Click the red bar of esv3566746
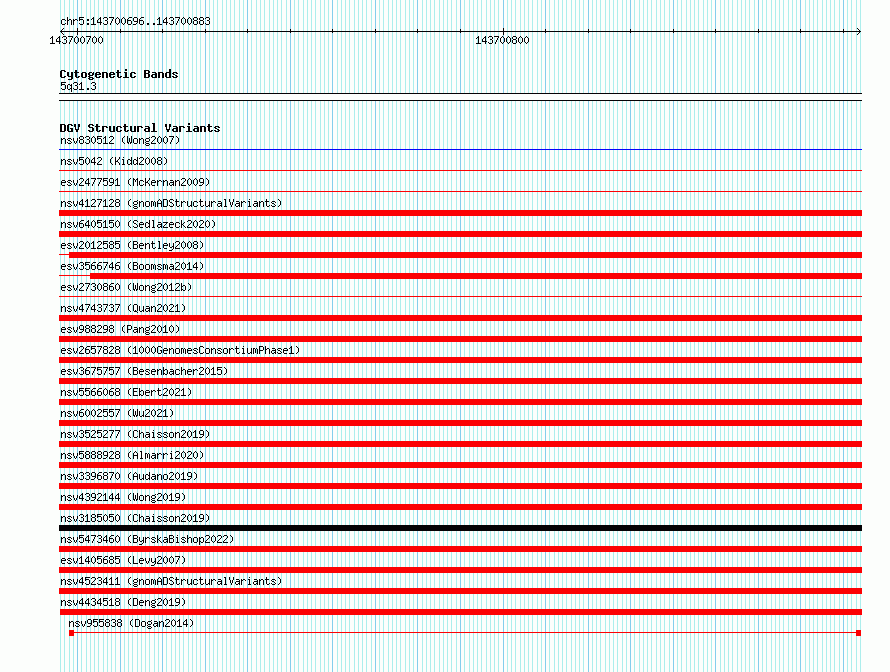The width and height of the screenshot is (890, 672). pos(476,276)
